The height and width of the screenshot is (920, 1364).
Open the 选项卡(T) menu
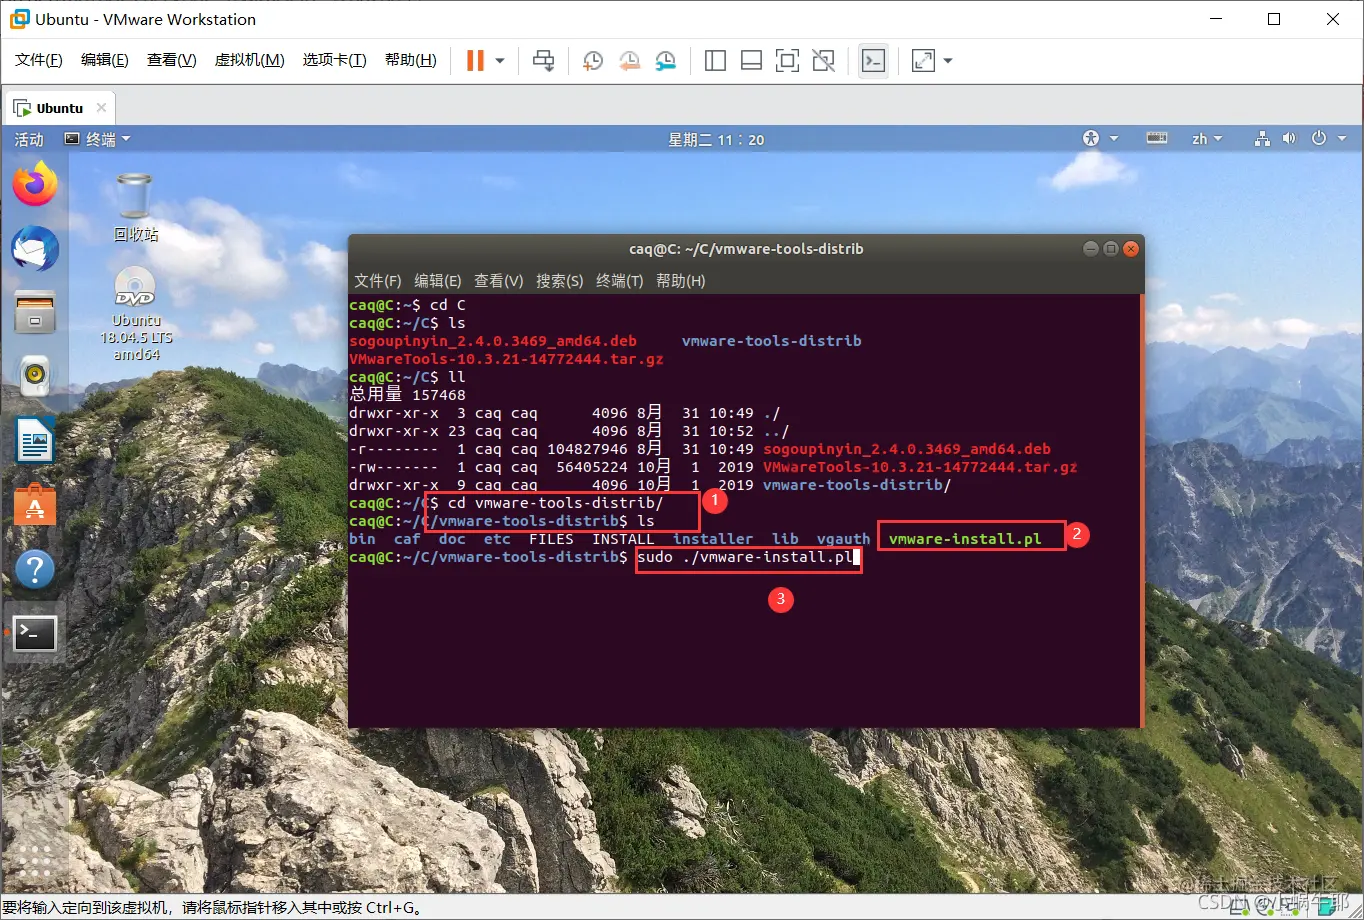(x=335, y=60)
